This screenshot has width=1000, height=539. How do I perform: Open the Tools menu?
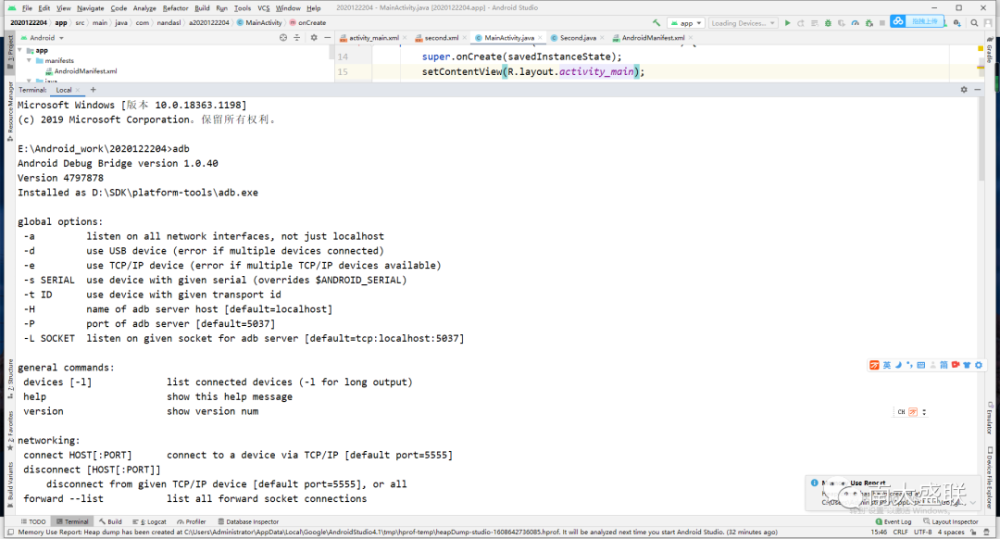click(242, 8)
